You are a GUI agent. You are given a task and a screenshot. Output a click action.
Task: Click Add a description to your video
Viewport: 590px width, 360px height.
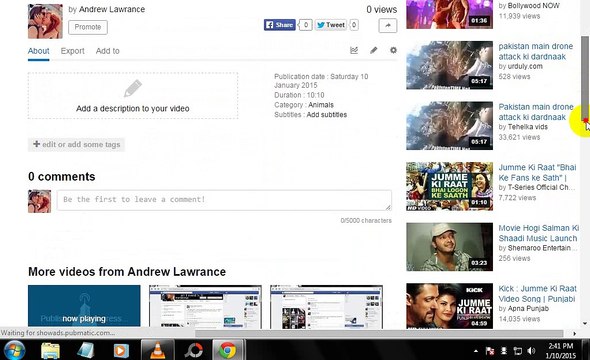pyautogui.click(x=133, y=96)
